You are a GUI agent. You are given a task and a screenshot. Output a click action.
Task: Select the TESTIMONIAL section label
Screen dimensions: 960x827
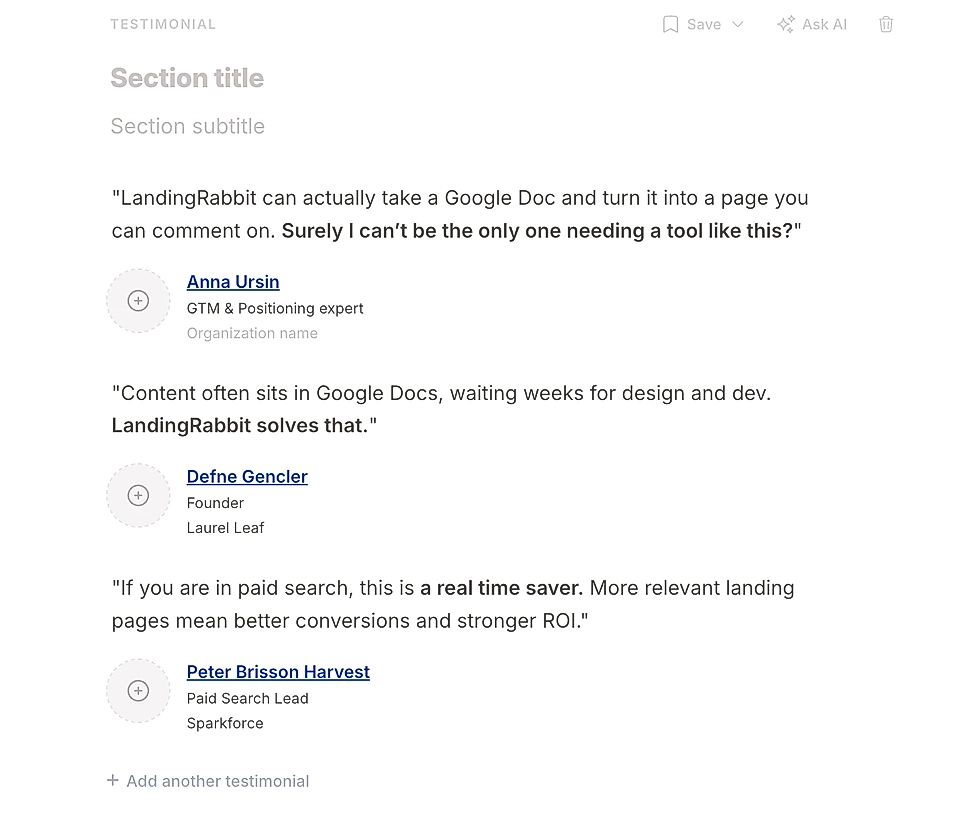[163, 24]
